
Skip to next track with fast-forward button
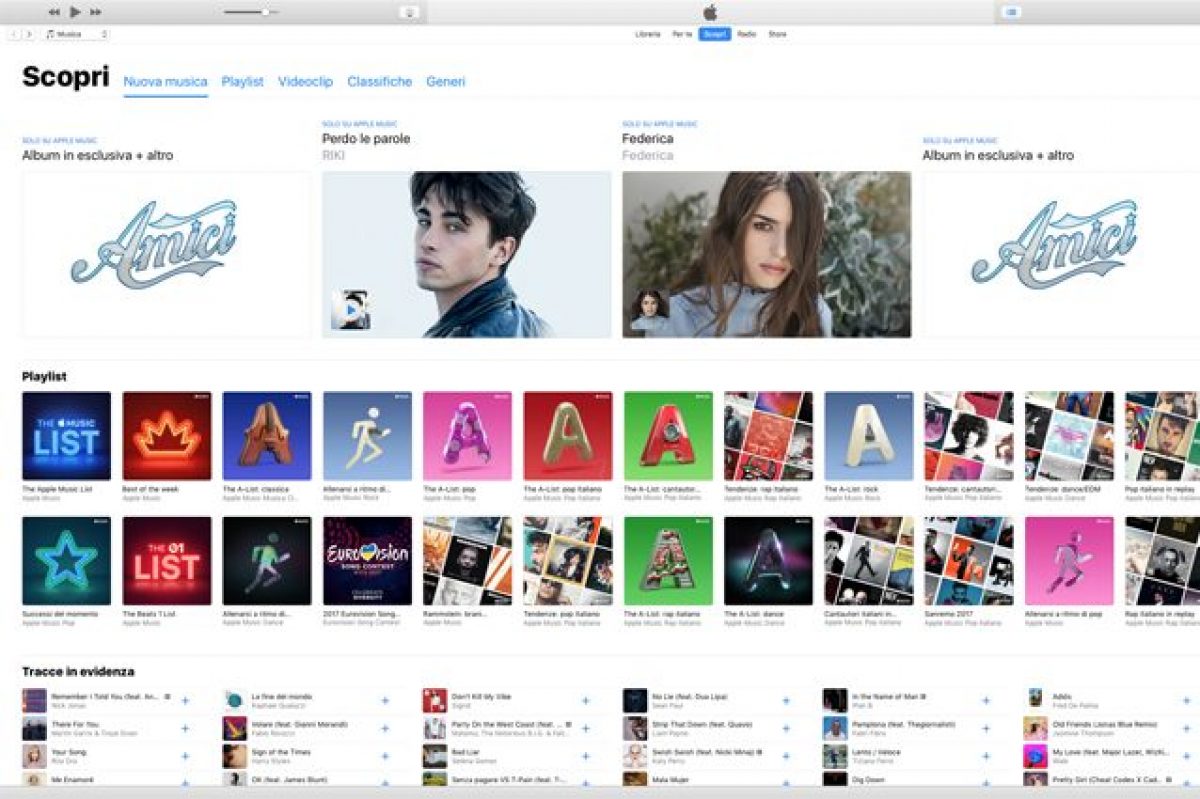tap(96, 12)
